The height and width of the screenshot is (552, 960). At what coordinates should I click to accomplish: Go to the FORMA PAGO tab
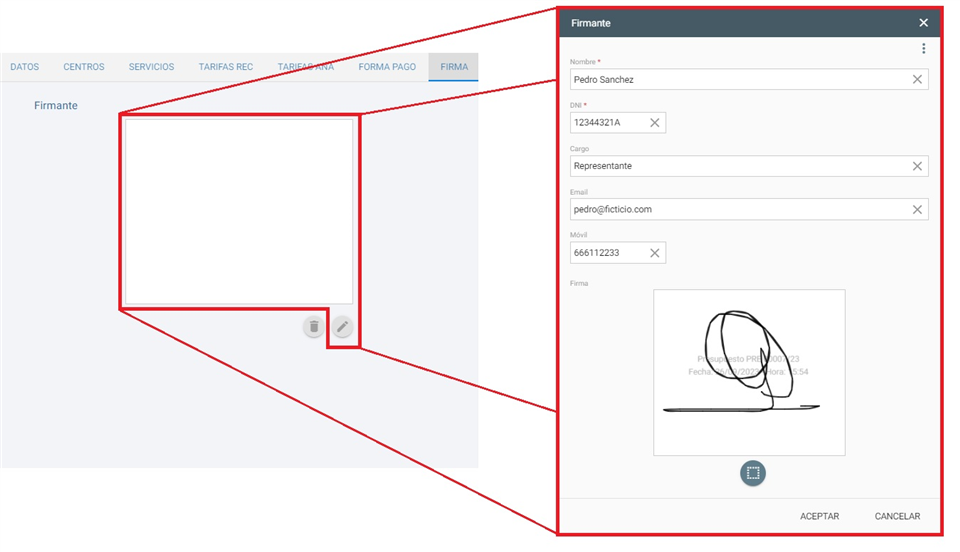coord(387,67)
